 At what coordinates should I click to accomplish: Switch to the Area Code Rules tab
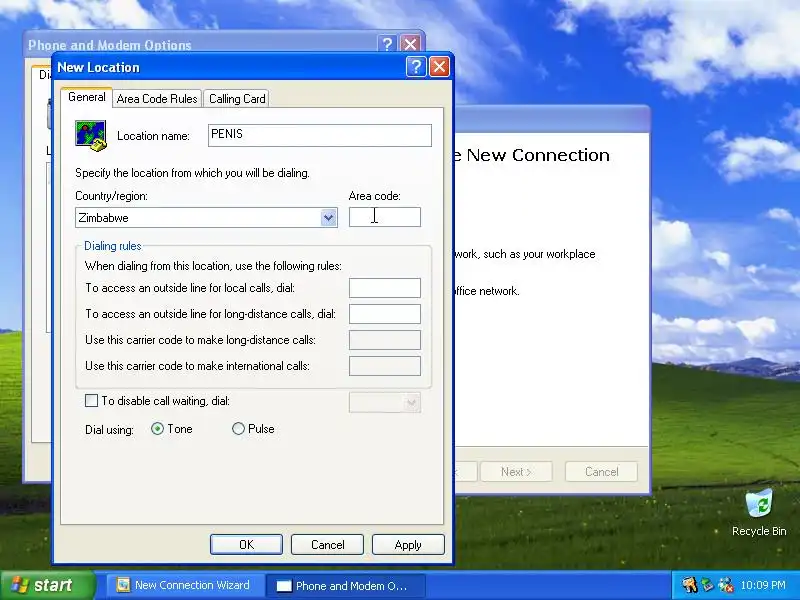tap(157, 98)
